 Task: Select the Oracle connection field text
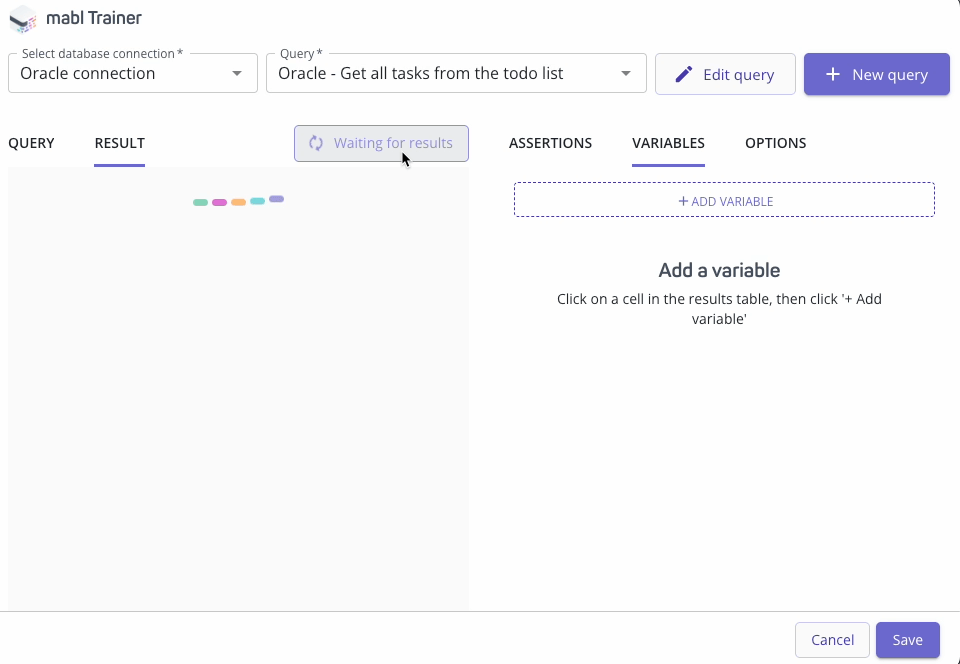[88, 74]
